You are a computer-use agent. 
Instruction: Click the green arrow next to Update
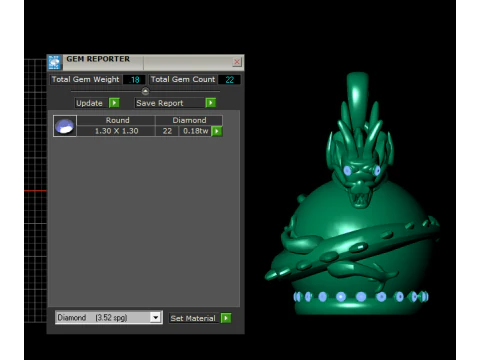coord(114,103)
